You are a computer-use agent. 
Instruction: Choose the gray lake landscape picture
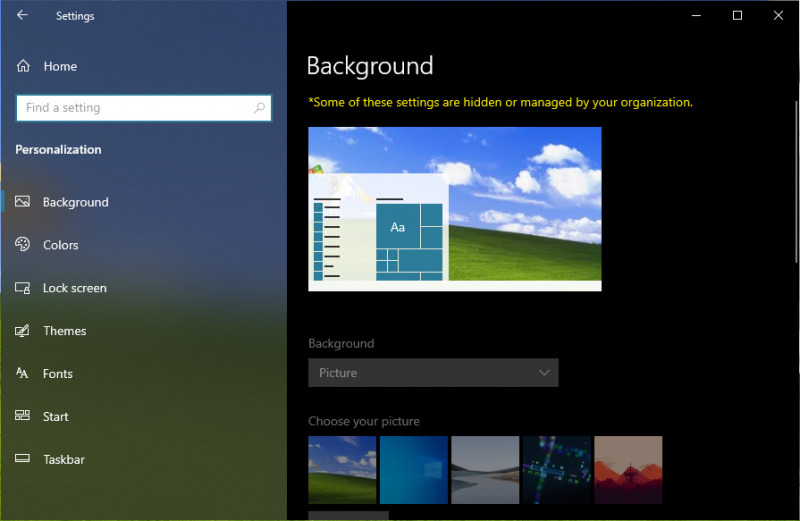(x=485, y=469)
